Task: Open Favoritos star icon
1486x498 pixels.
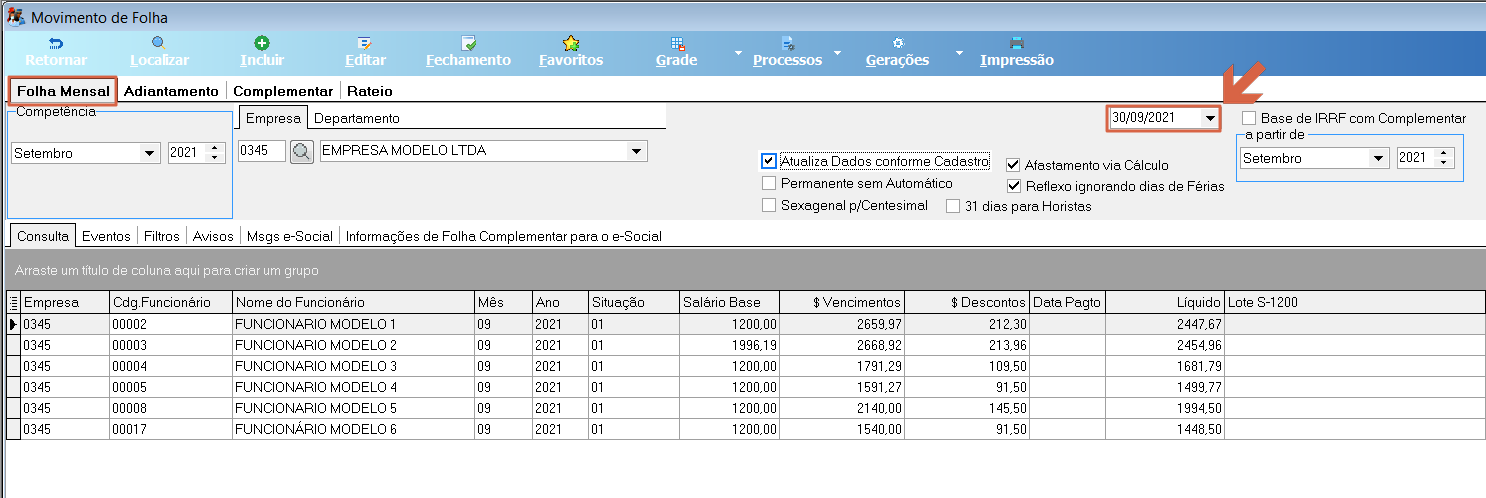Action: pyautogui.click(x=571, y=43)
